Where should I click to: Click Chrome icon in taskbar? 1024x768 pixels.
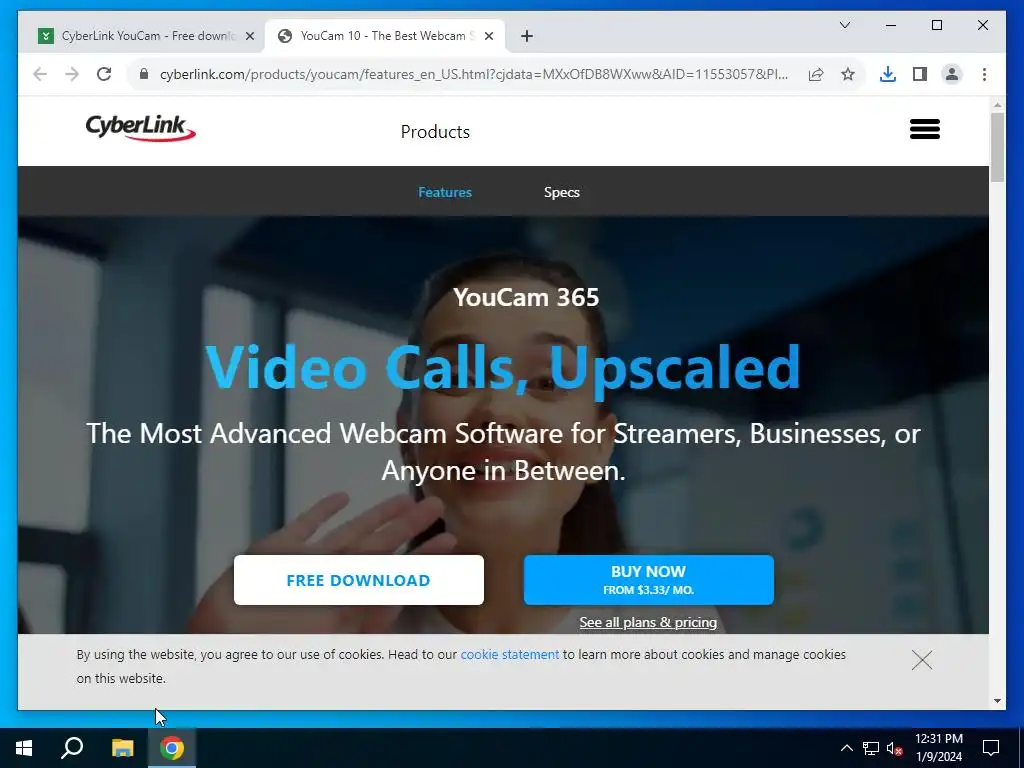[172, 748]
